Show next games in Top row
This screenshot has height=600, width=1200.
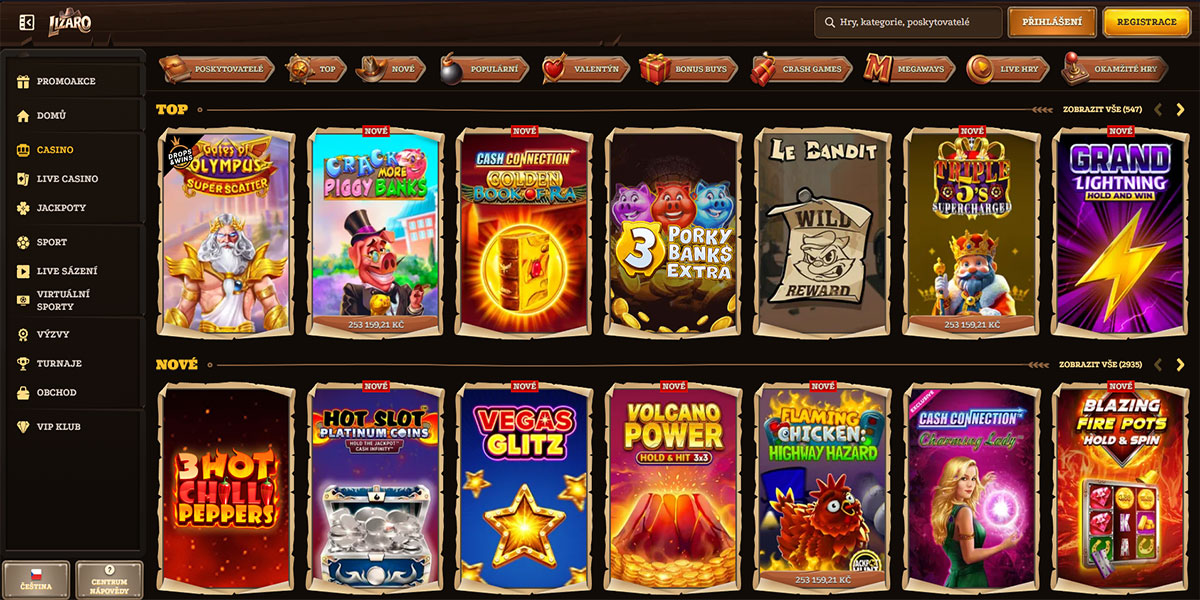[x=1181, y=109]
